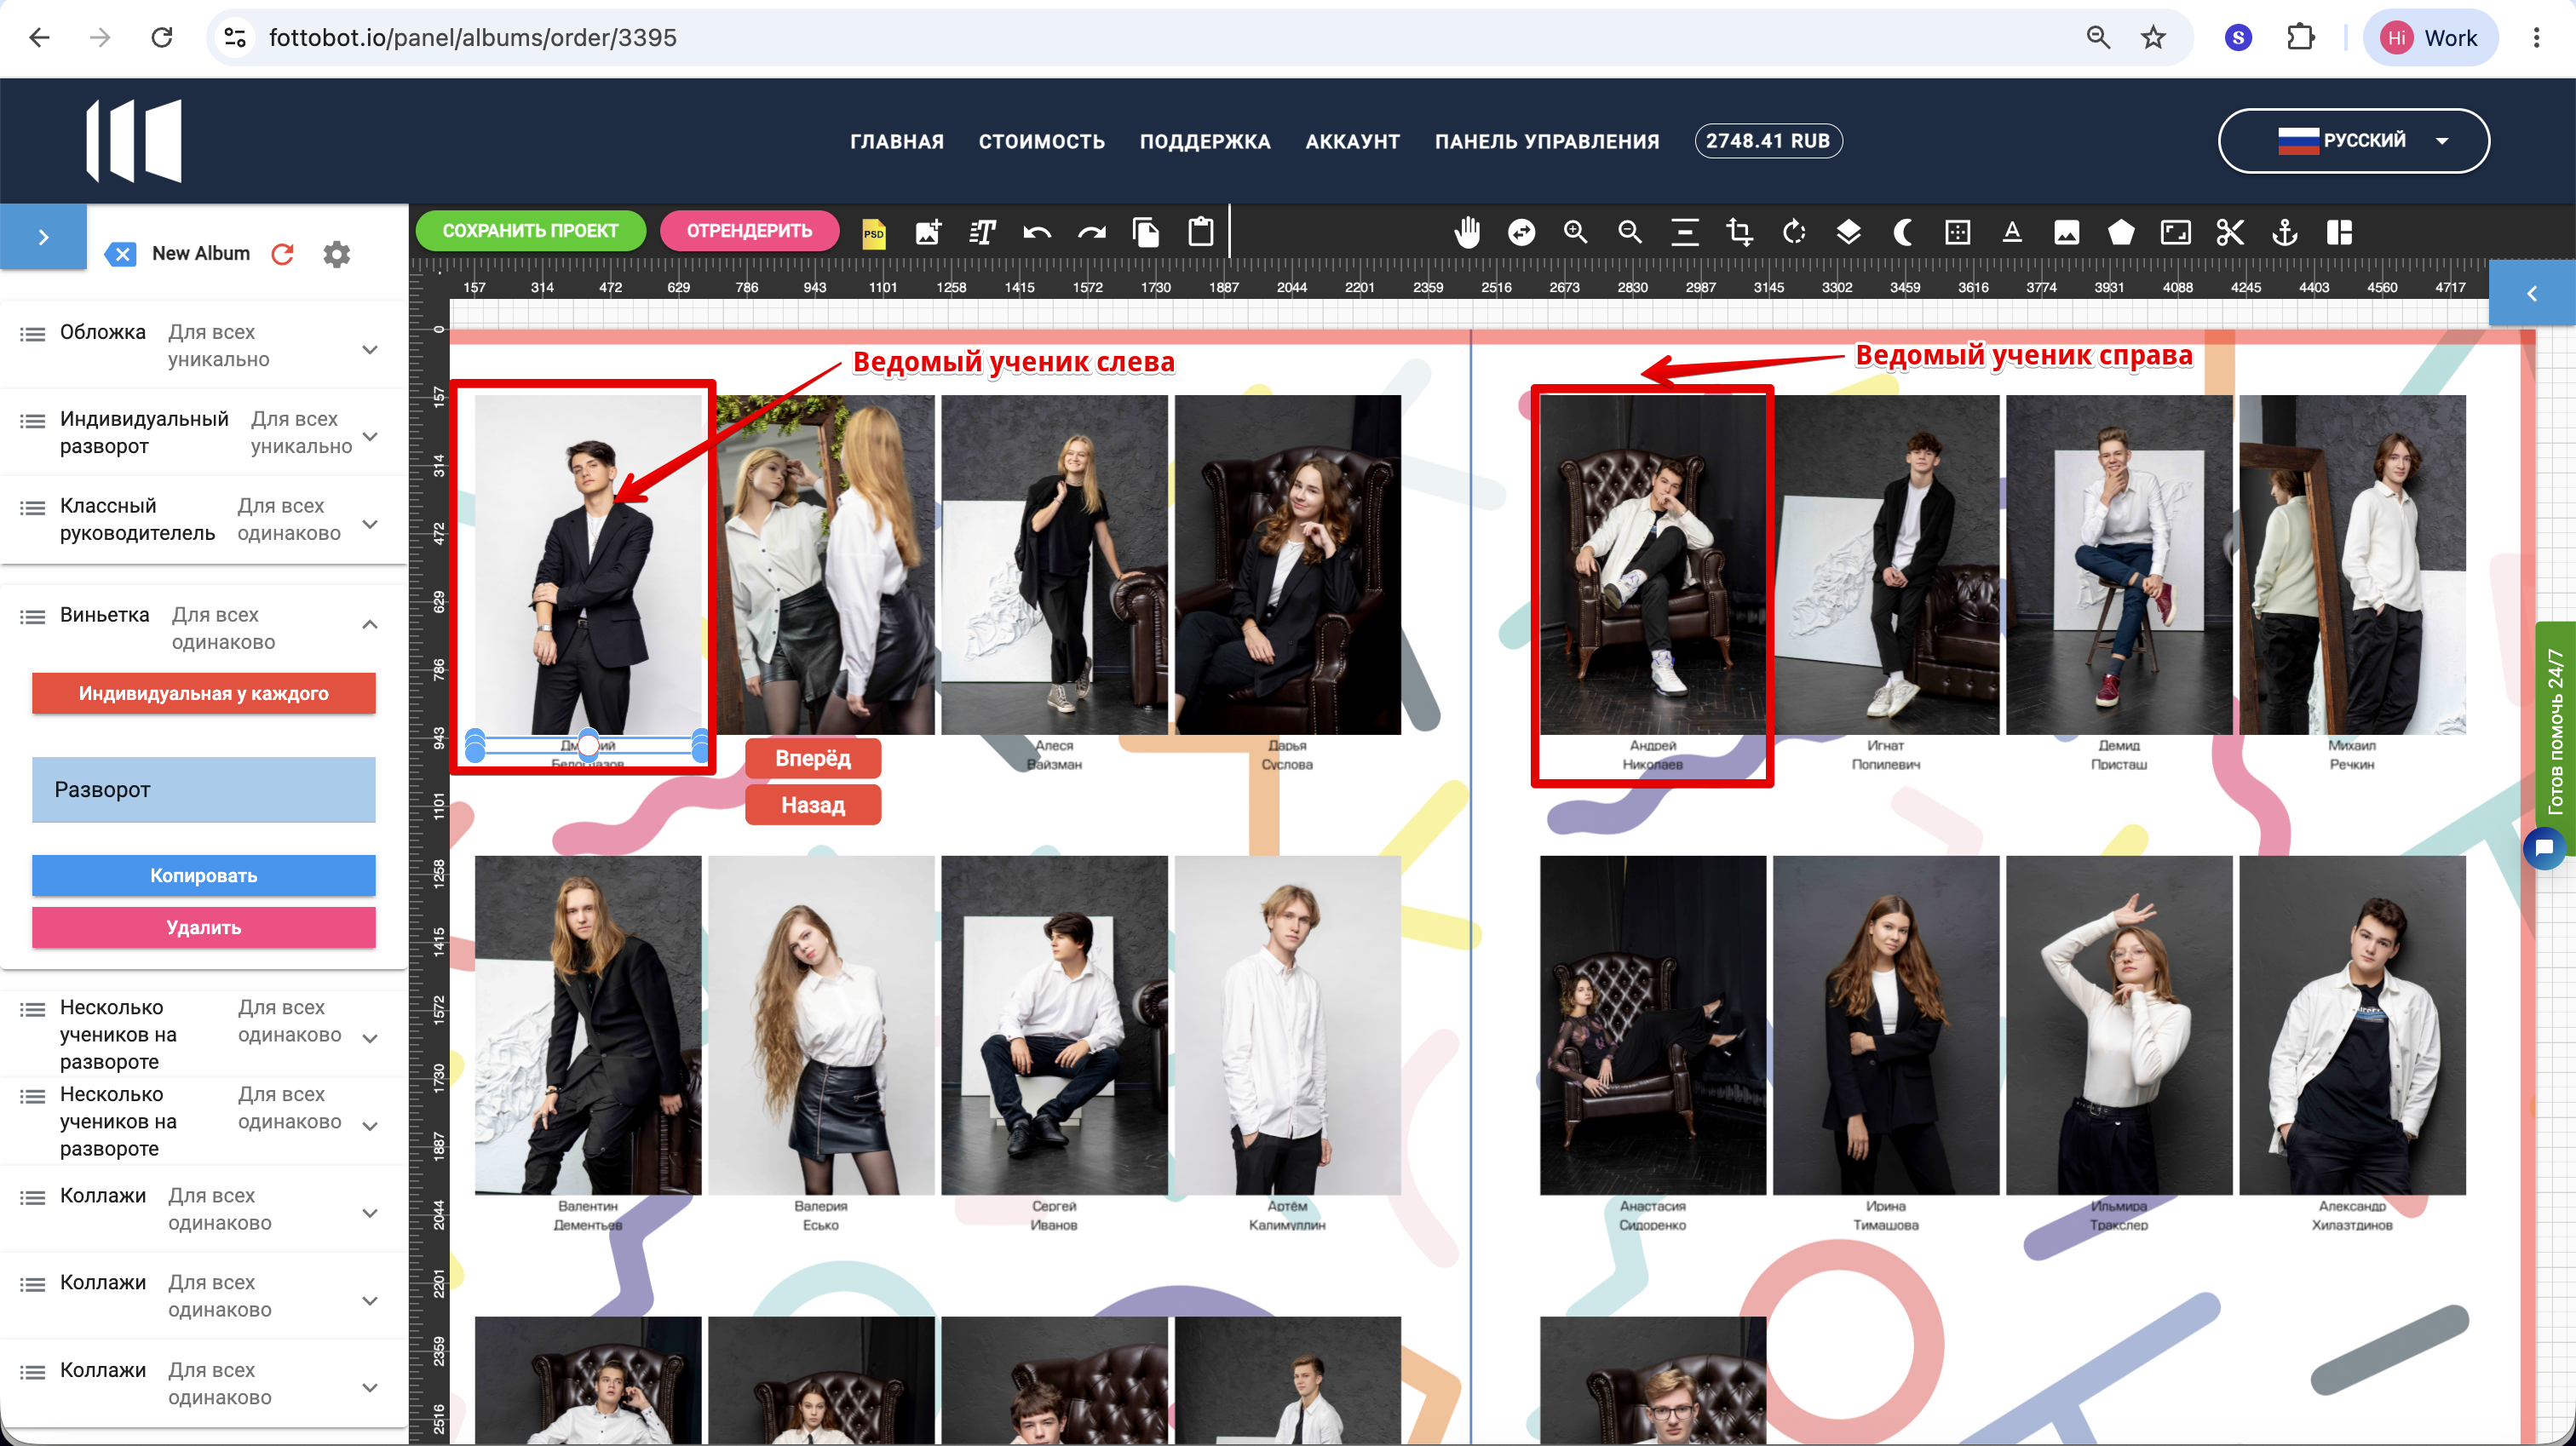Select the crop tool
The width and height of the screenshot is (2576, 1446).
coord(1739,233)
